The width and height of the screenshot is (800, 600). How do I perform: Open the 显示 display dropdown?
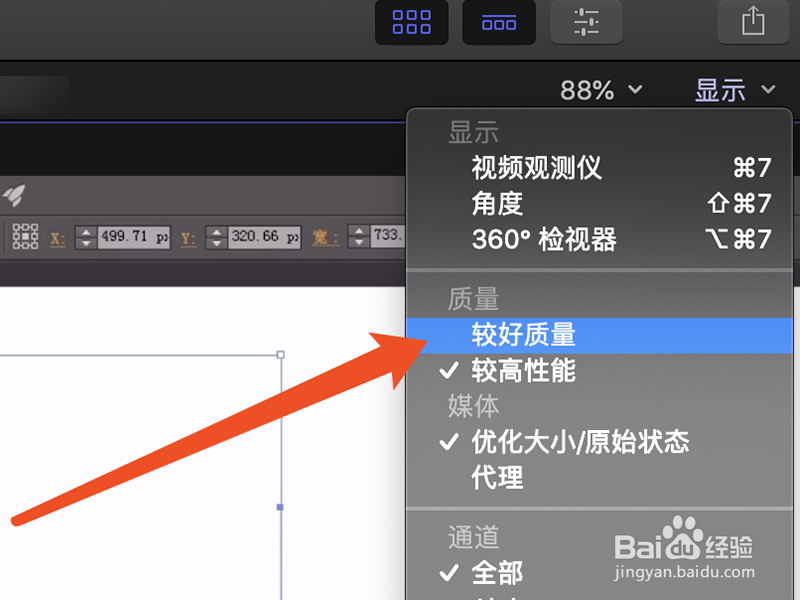click(733, 90)
